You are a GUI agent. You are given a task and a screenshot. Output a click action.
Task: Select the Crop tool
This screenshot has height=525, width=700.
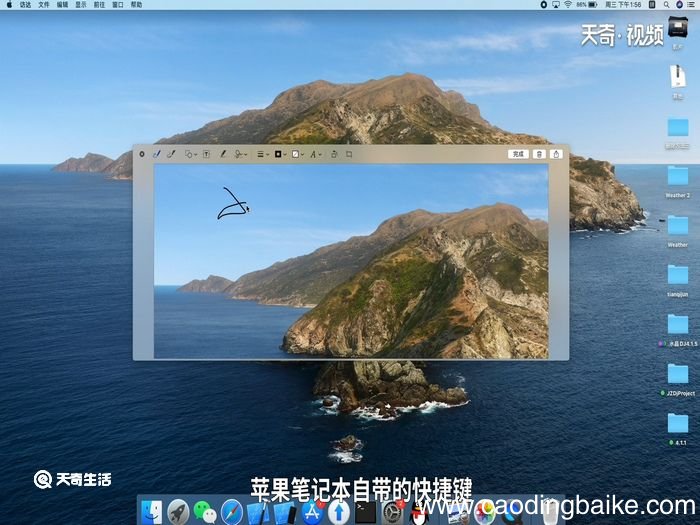(x=349, y=154)
